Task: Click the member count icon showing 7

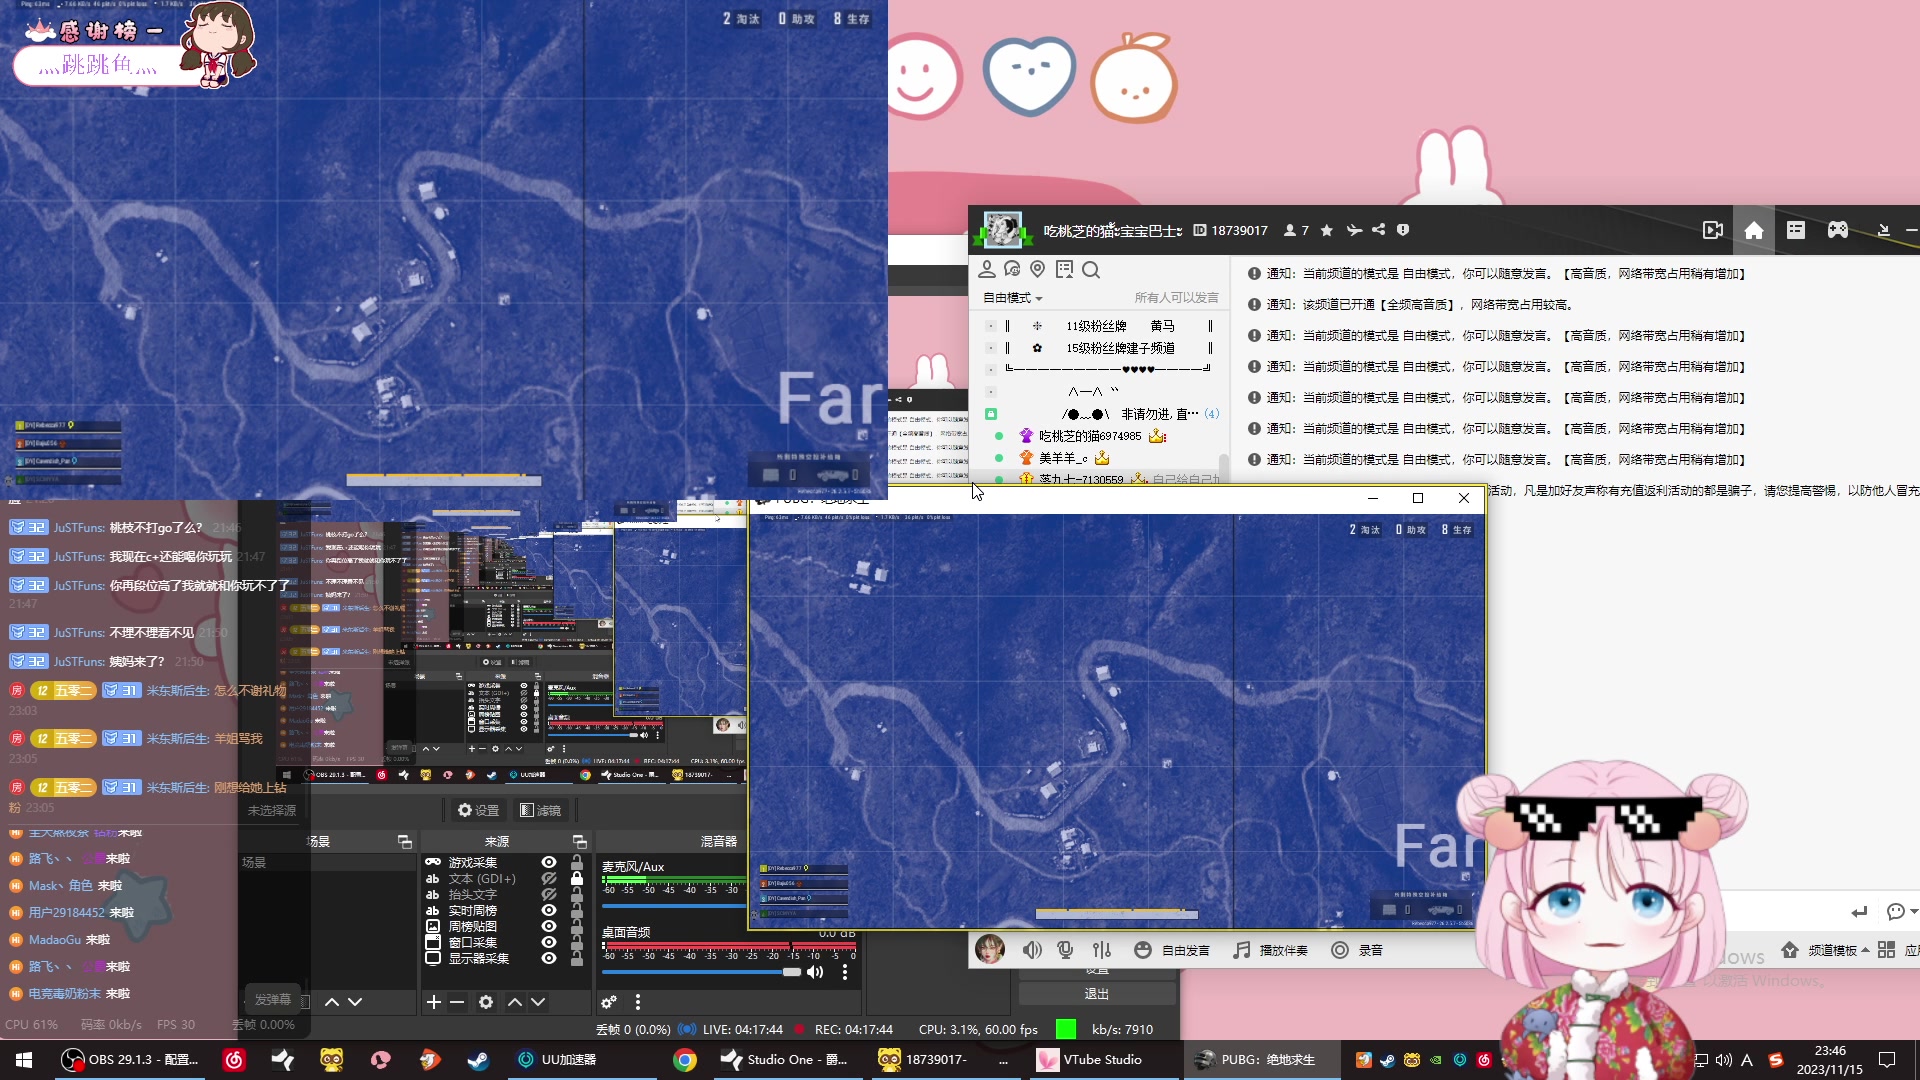Action: 1296,231
